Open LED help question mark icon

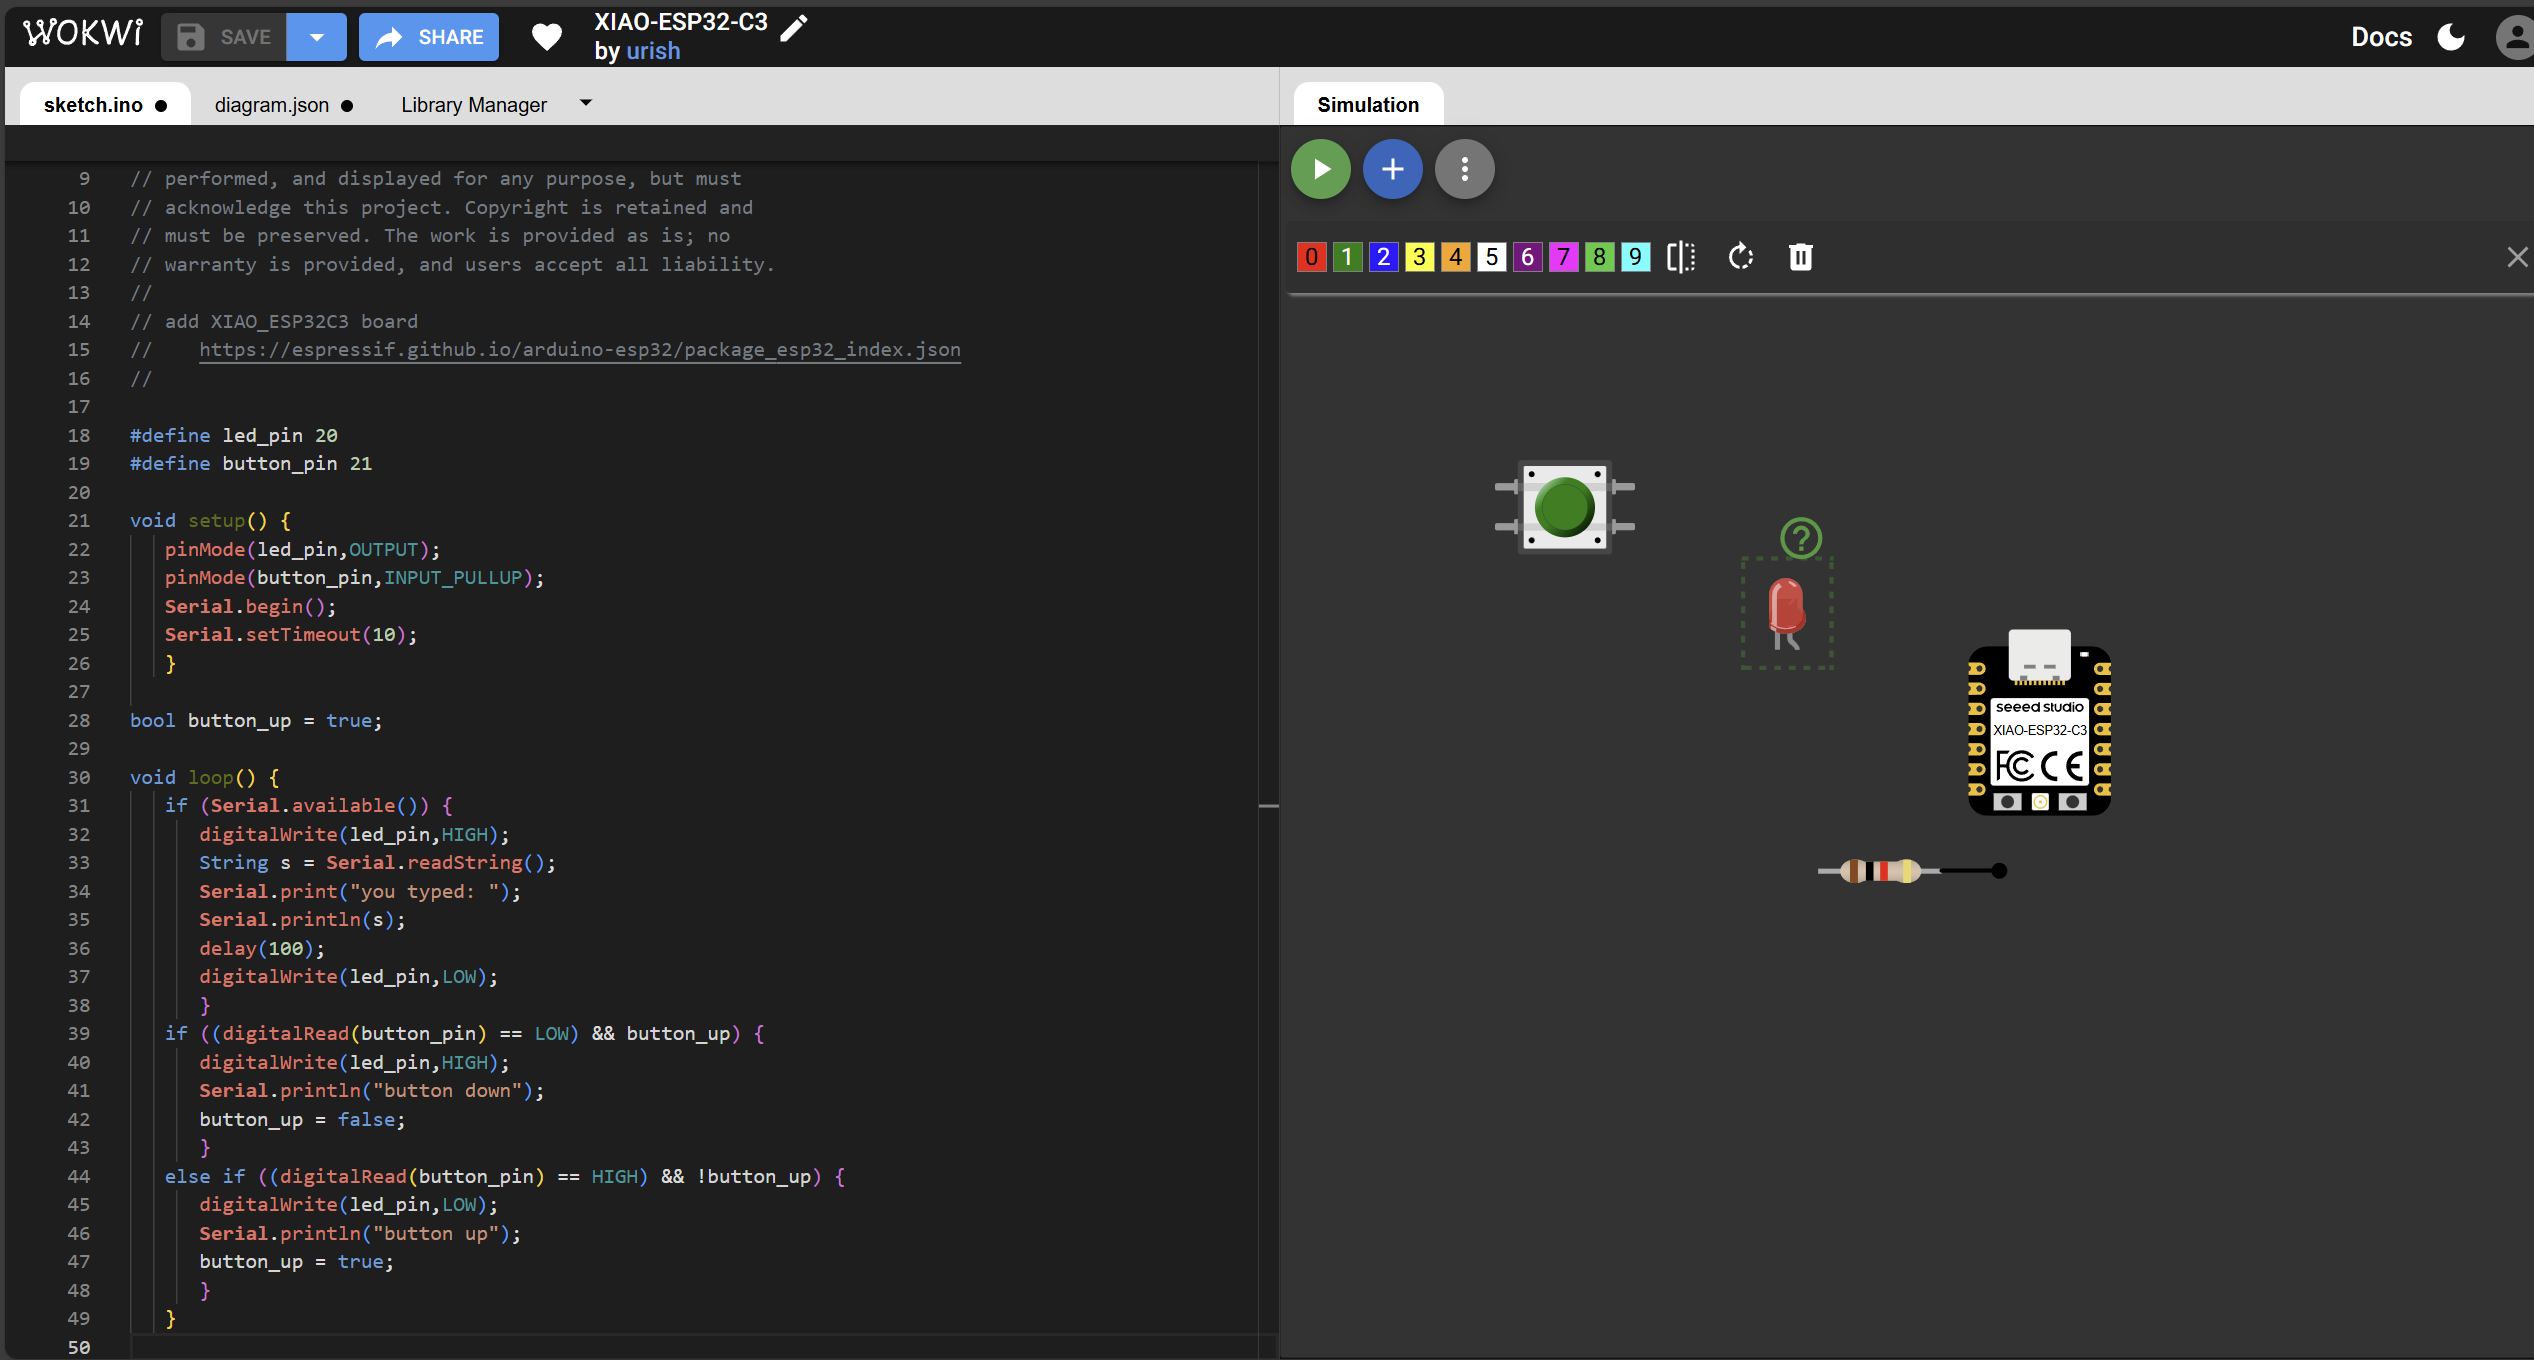pyautogui.click(x=1801, y=538)
